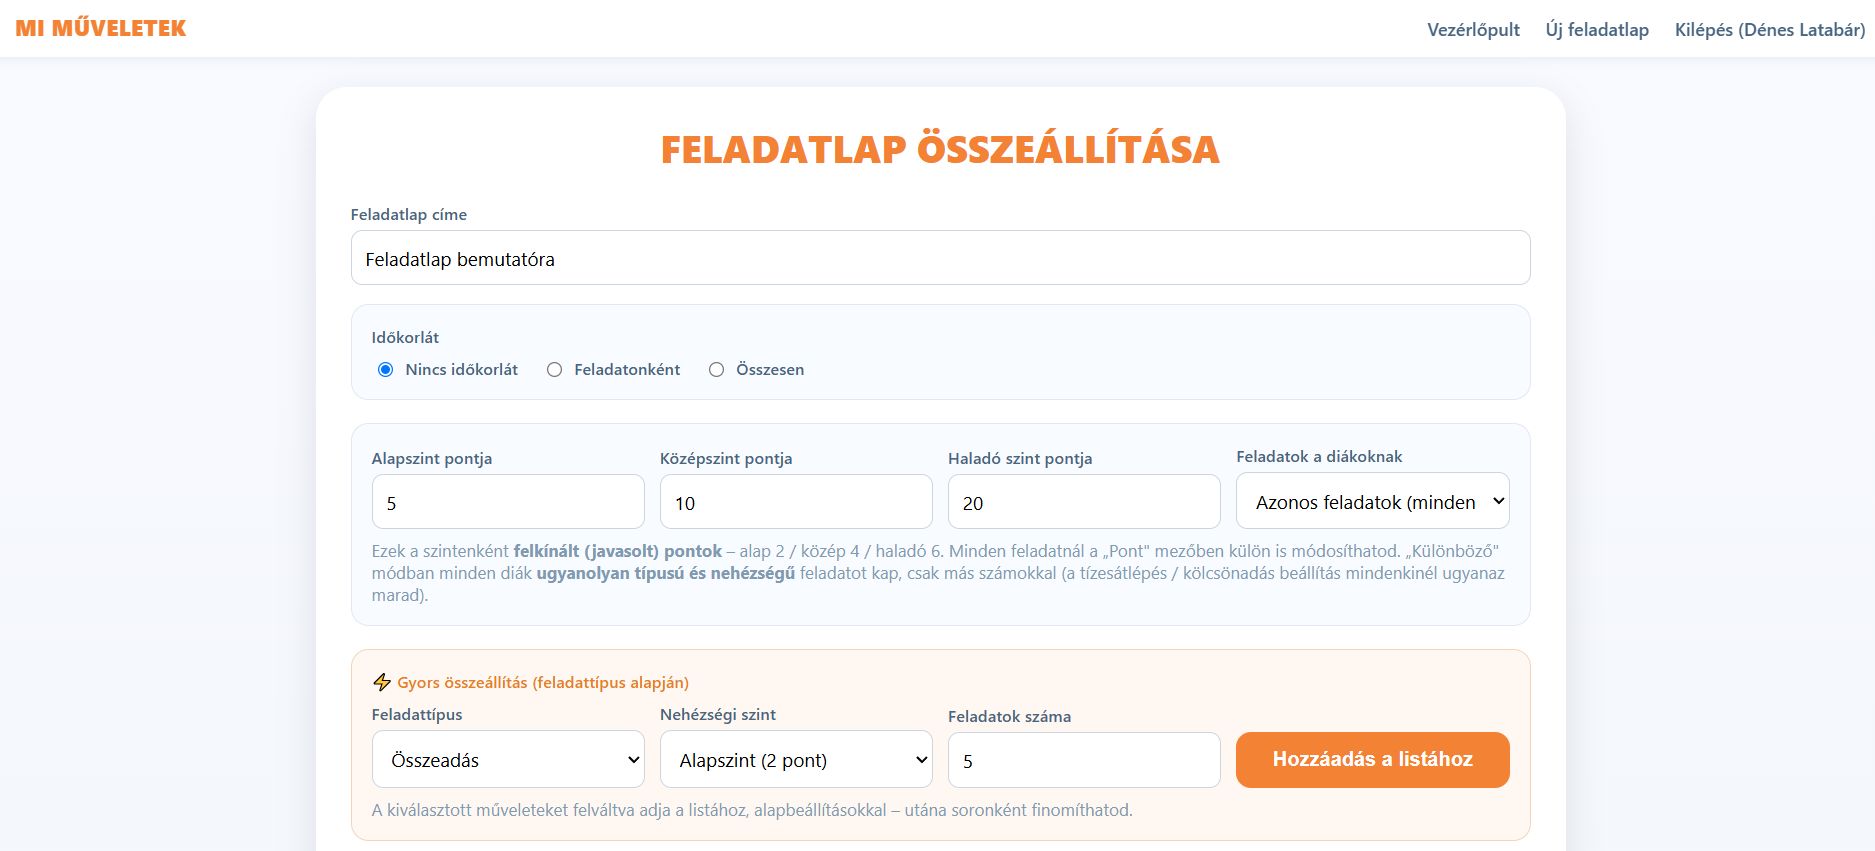The image size is (1875, 851).
Task: Select the Nincs időkorlát radio button
Action: click(385, 369)
